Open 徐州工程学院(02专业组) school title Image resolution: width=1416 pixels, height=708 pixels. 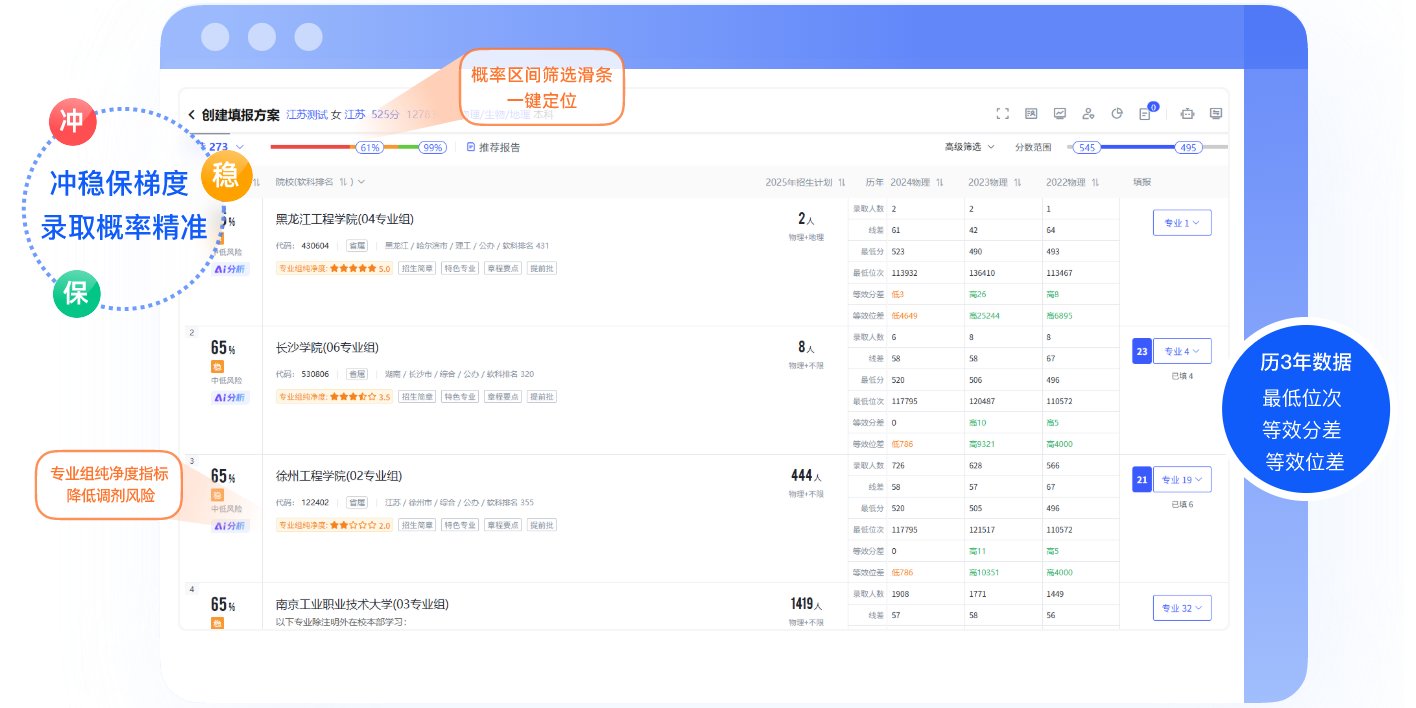(x=339, y=475)
